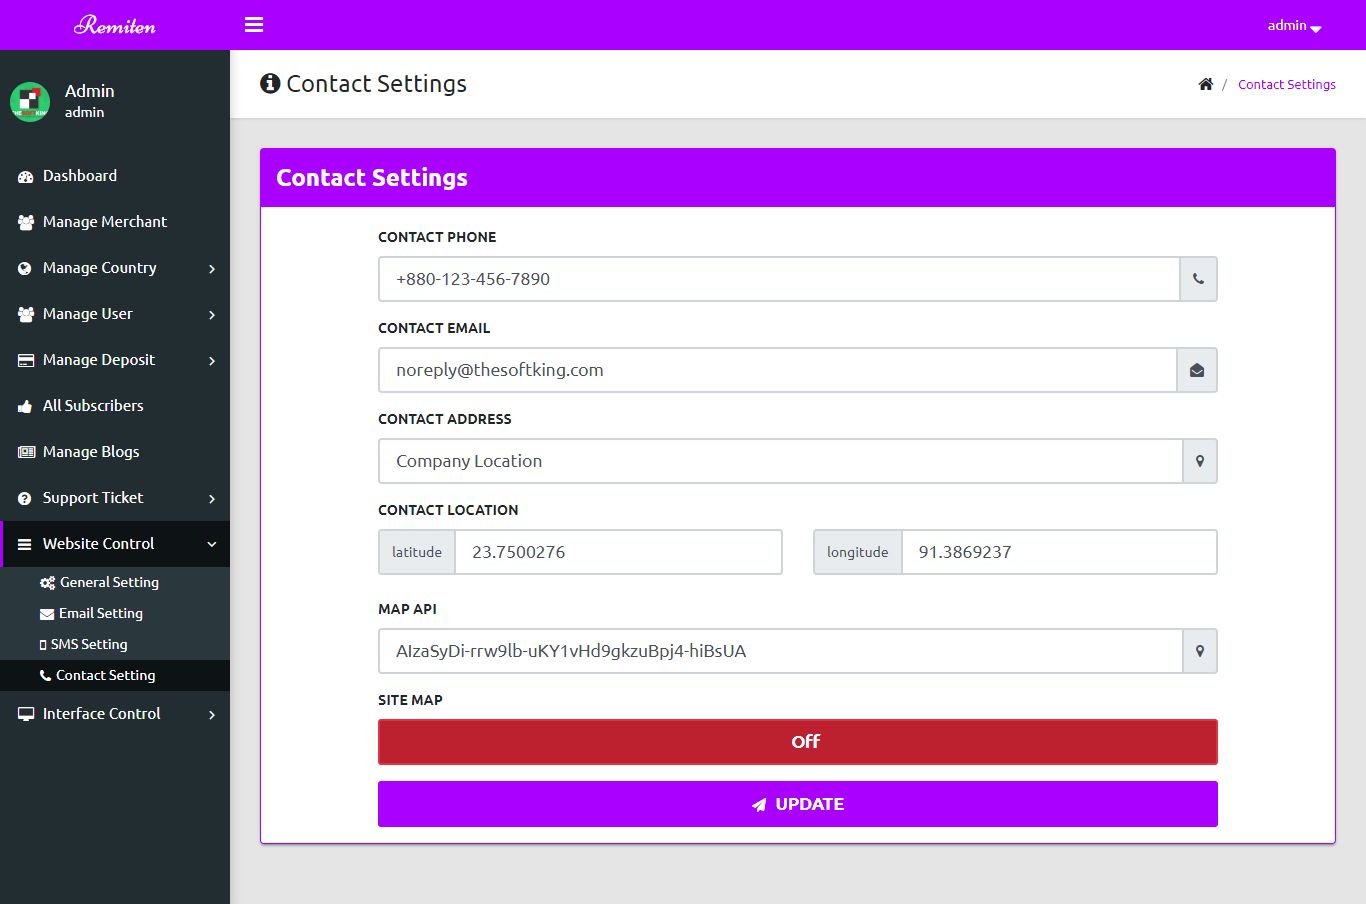1366x904 pixels.
Task: Click the Admin profile avatar in sidebar
Action: [x=30, y=101]
